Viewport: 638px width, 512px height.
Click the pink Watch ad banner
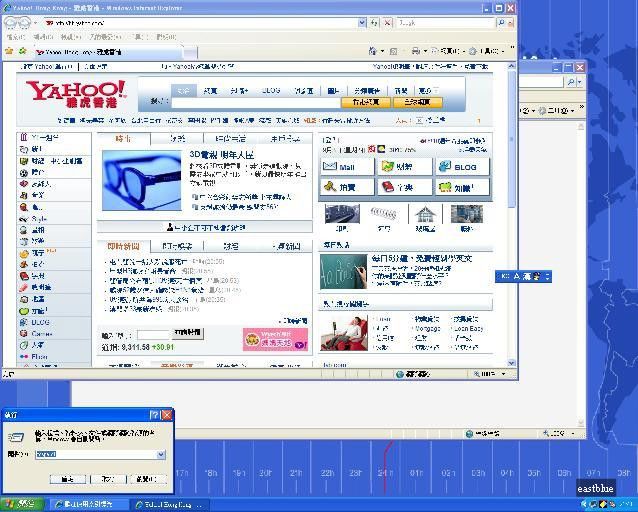(275, 340)
